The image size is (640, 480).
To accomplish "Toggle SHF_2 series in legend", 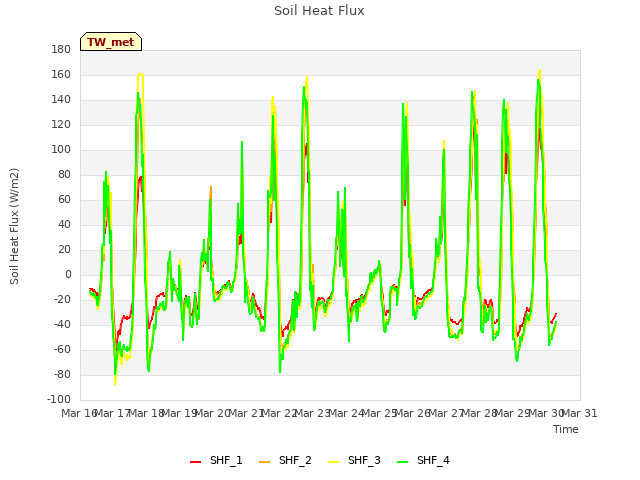I will (x=285, y=460).
